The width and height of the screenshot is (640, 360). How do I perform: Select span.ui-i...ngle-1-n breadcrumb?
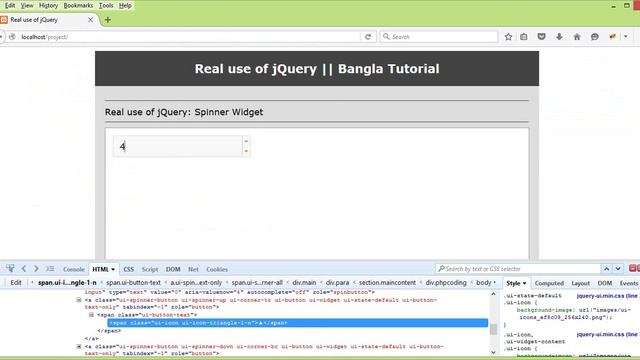tap(67, 283)
